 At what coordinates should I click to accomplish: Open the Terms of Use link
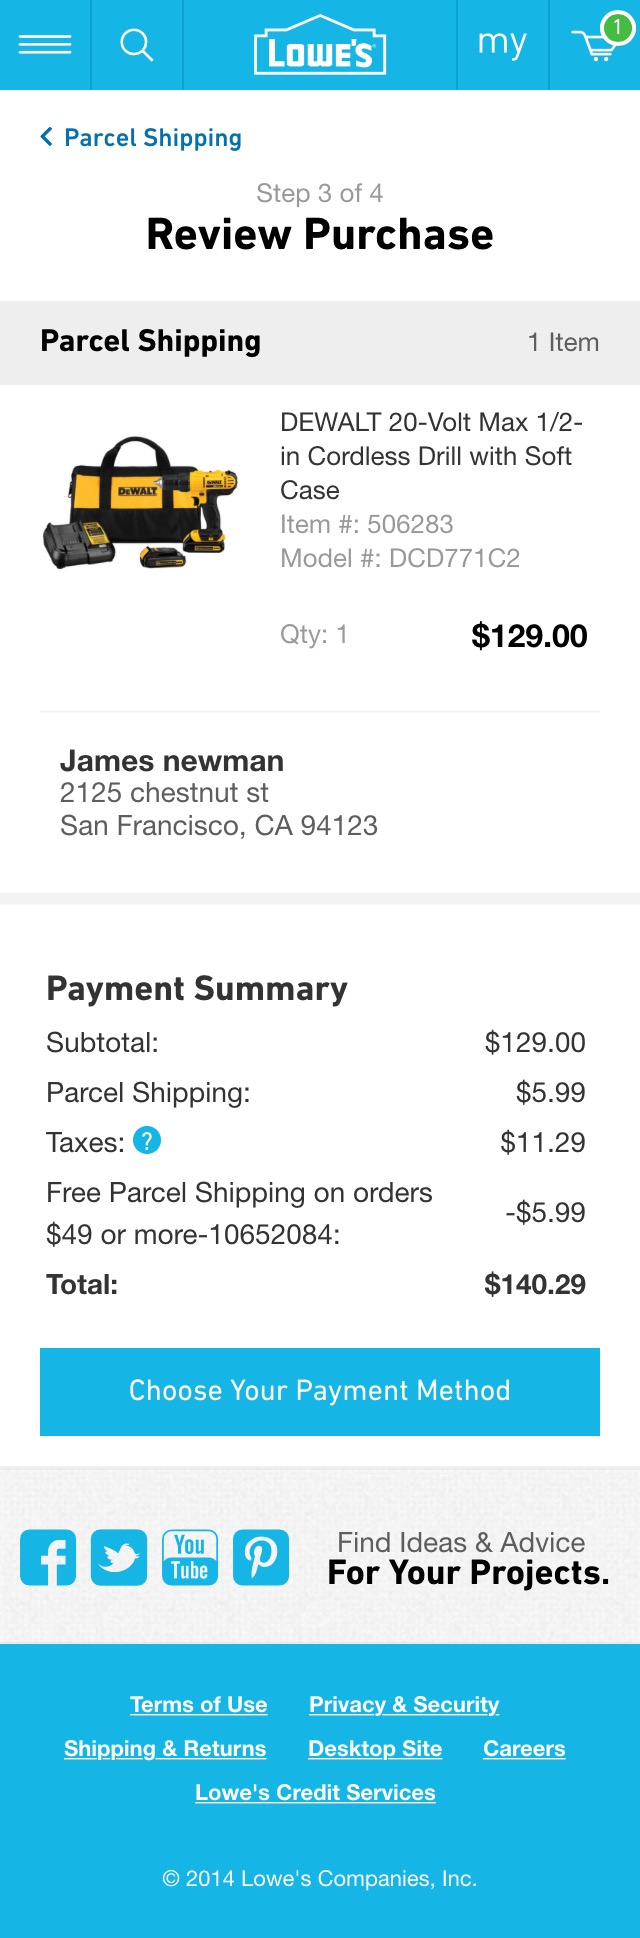(198, 1704)
